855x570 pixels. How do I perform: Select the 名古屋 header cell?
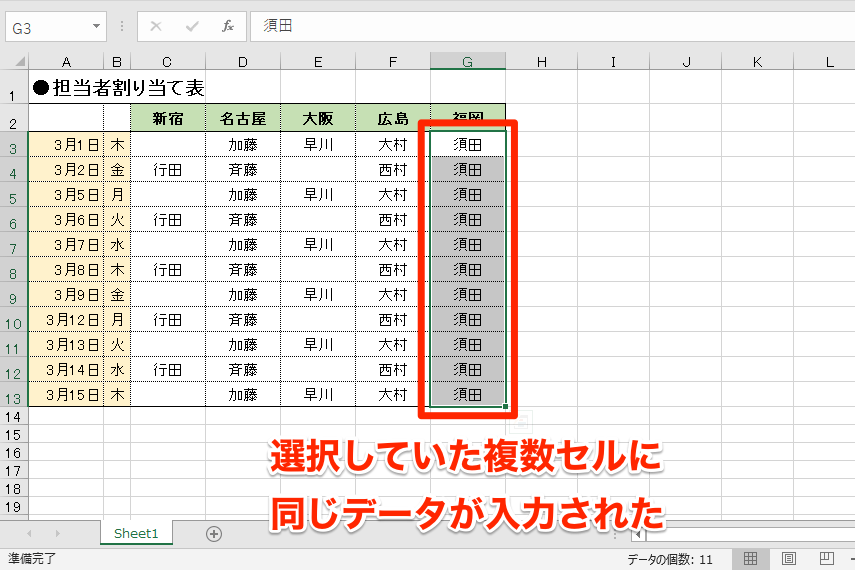tap(243, 119)
